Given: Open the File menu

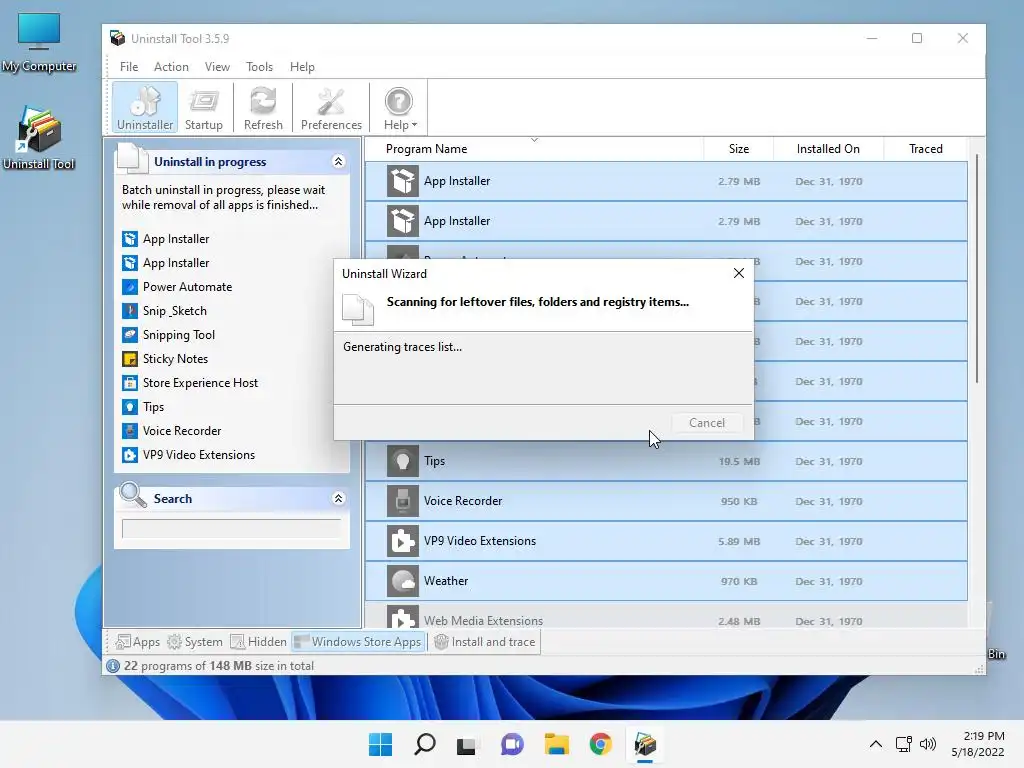Looking at the screenshot, I should tap(129, 67).
